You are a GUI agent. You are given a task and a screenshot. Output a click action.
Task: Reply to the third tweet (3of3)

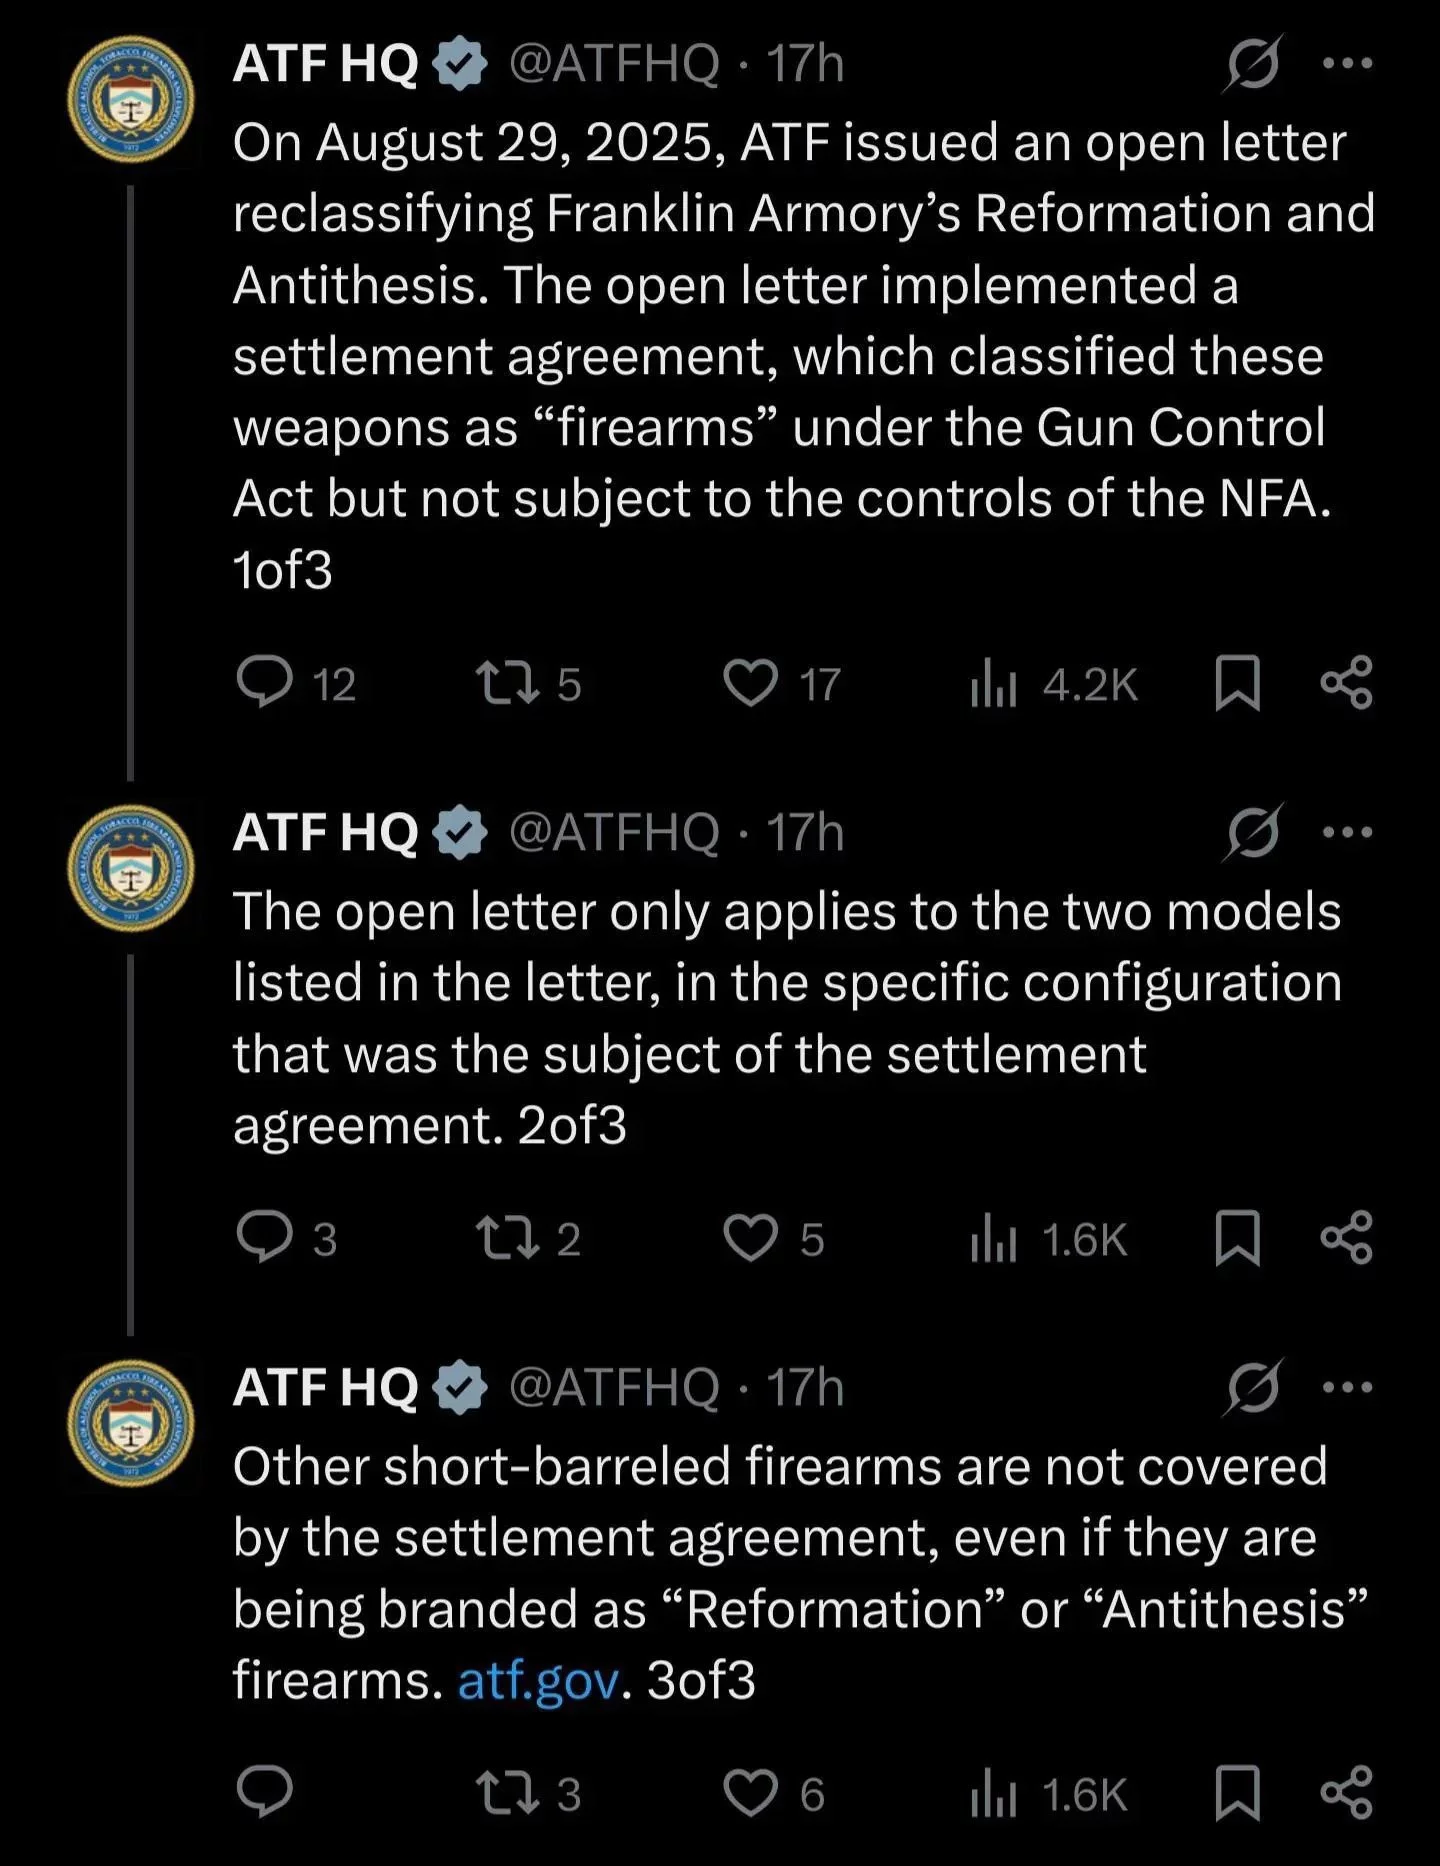pos(265,1792)
